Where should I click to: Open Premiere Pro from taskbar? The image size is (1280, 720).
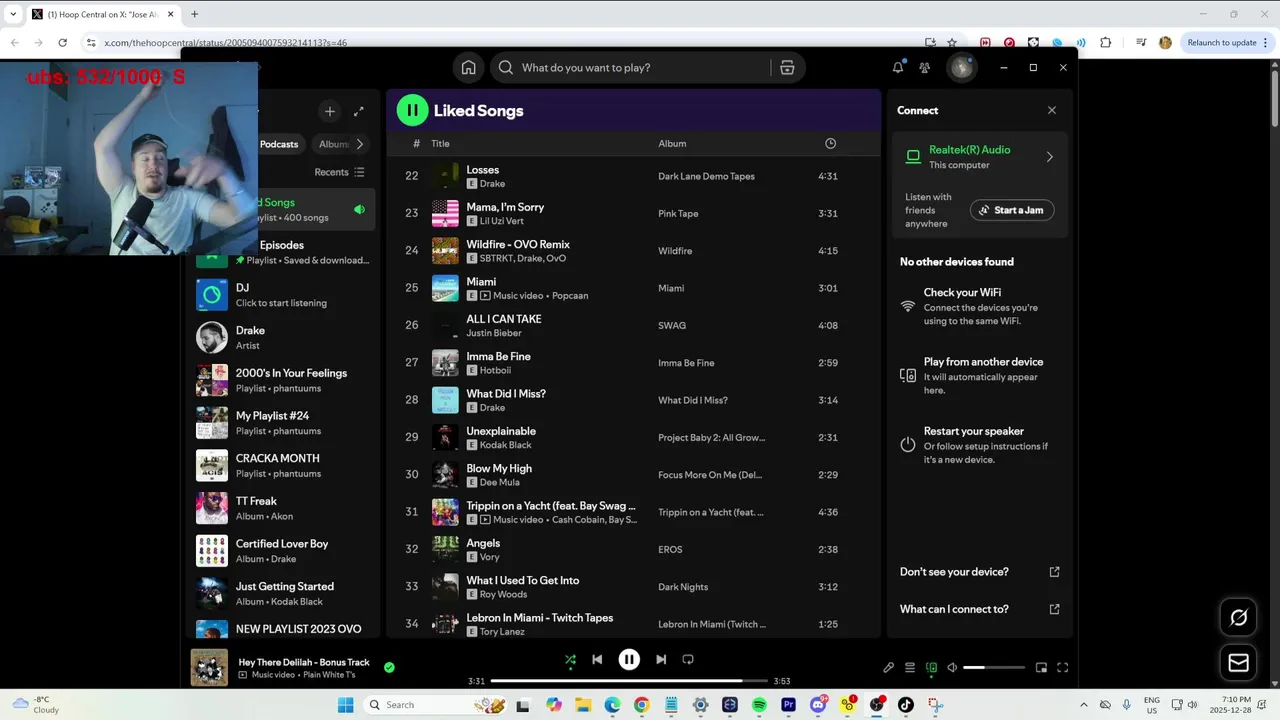click(x=788, y=705)
